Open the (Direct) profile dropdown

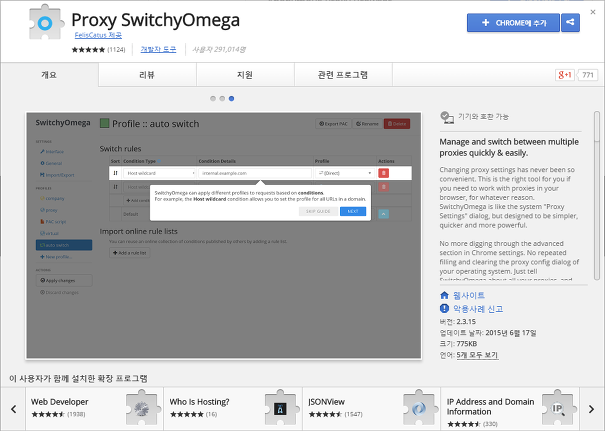coord(345,173)
